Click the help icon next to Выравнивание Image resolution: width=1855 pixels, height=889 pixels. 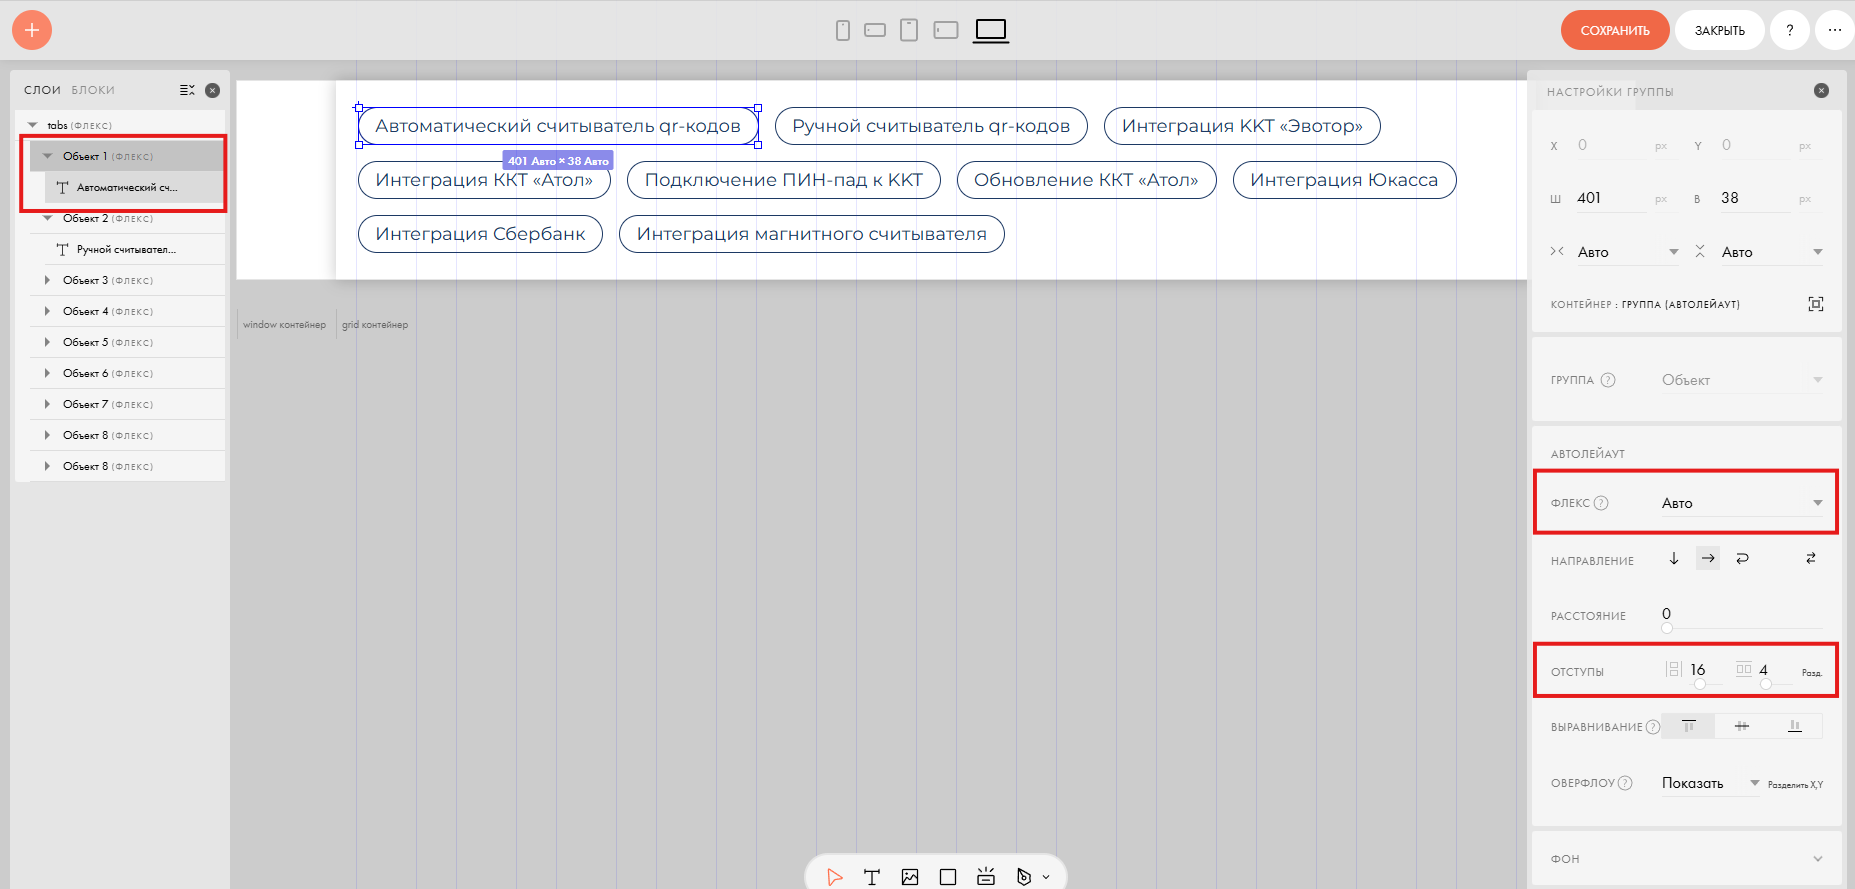click(1653, 727)
